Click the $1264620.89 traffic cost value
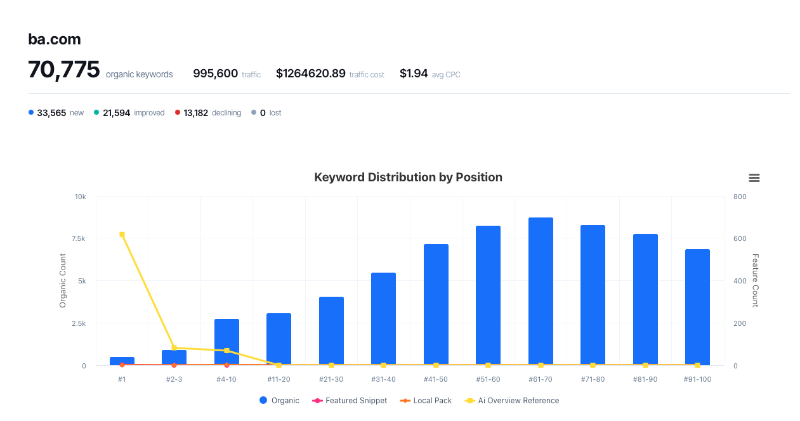This screenshot has width=800, height=421. [311, 73]
